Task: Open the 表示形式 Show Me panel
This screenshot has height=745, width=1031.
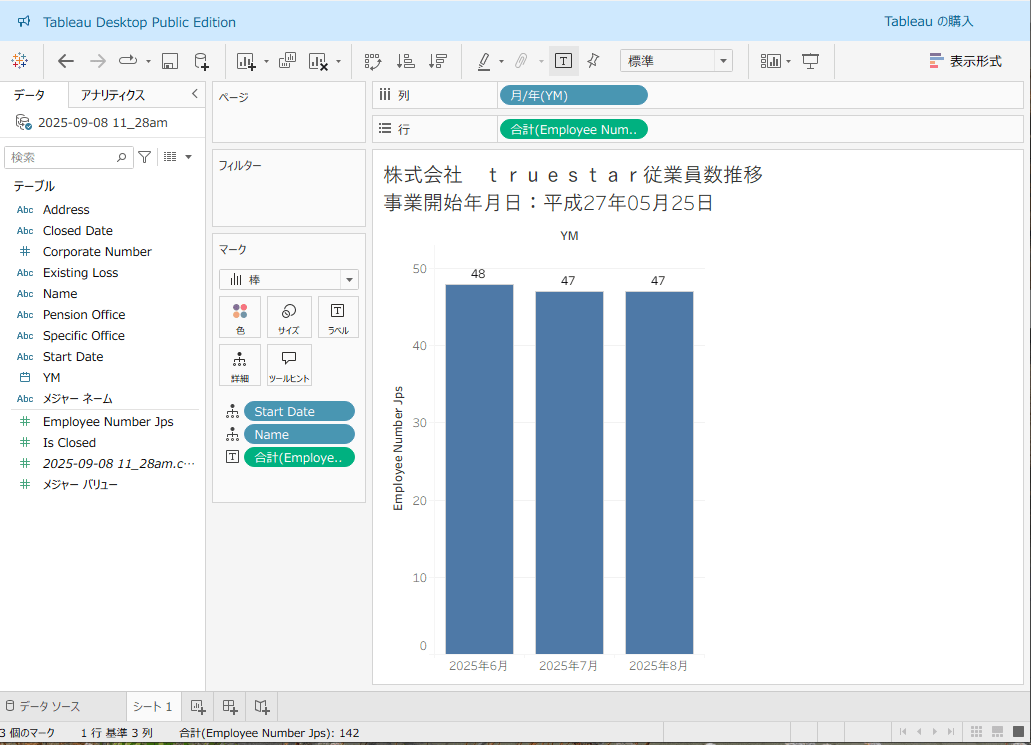Action: click(x=965, y=61)
